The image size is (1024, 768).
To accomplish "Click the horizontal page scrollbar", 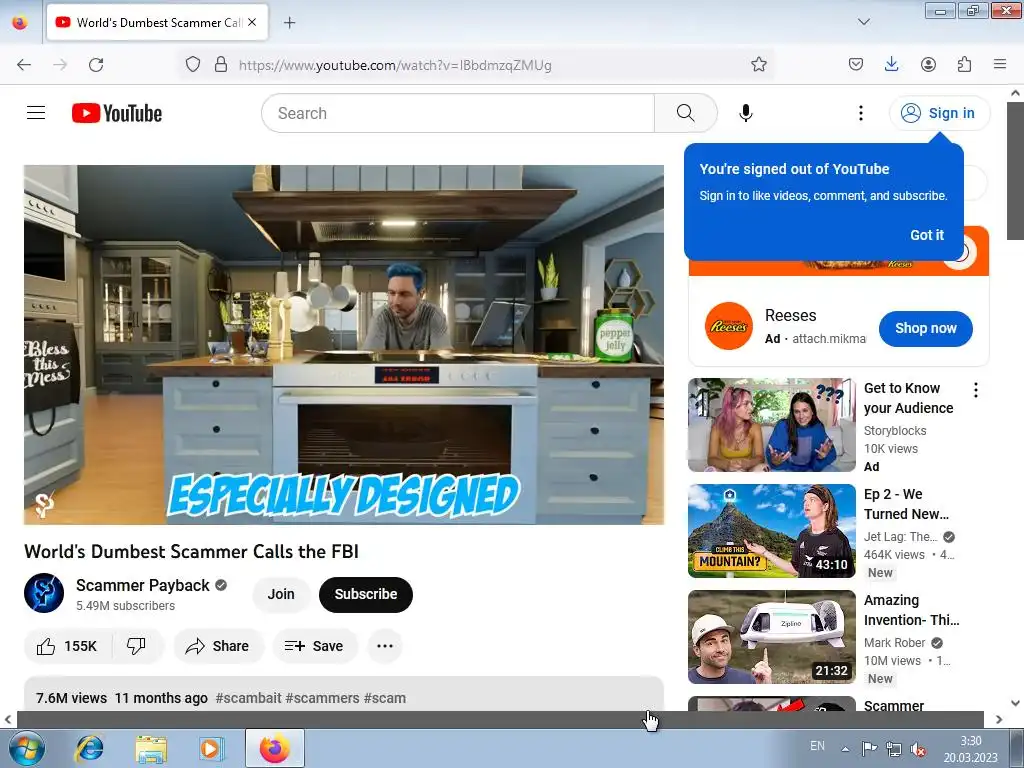I will pos(500,719).
